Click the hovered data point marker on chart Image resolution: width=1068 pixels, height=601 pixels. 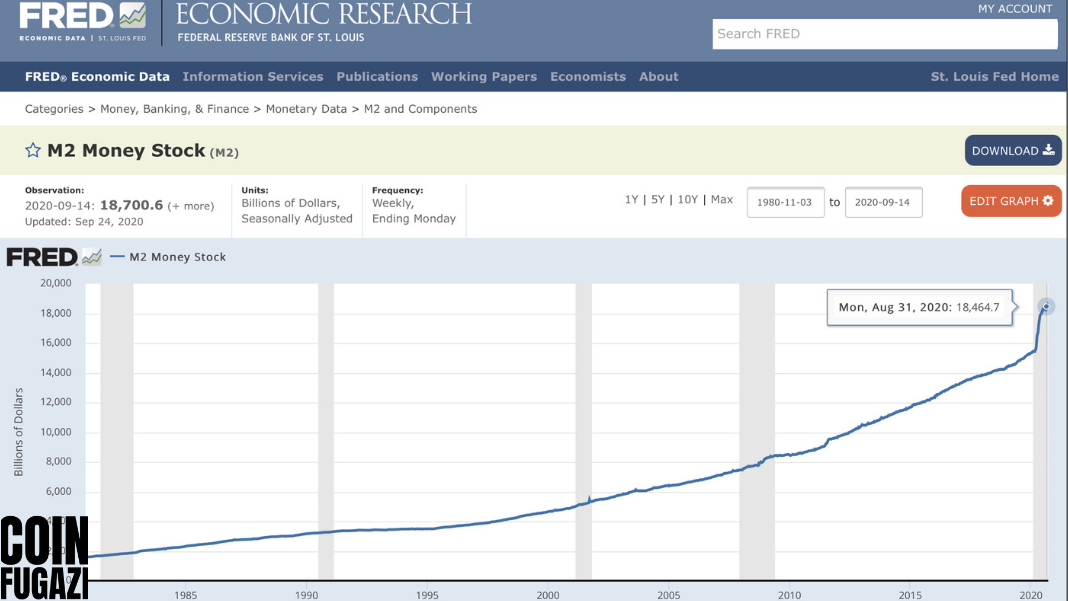coord(1046,307)
